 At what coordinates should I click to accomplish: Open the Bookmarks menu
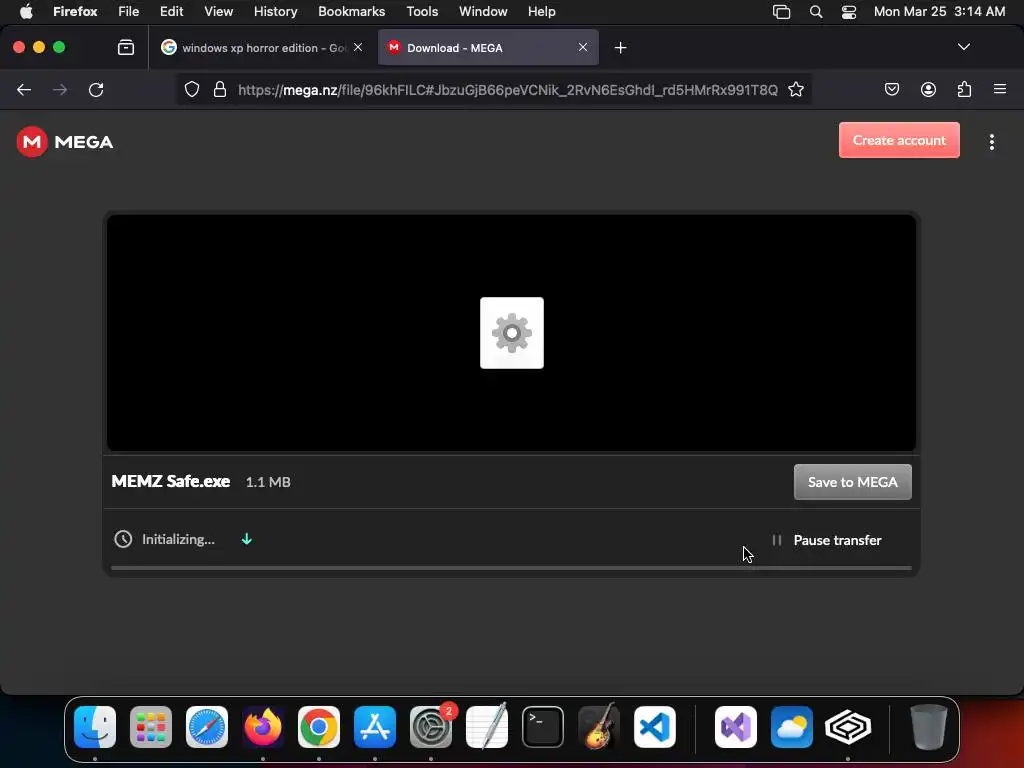351,12
